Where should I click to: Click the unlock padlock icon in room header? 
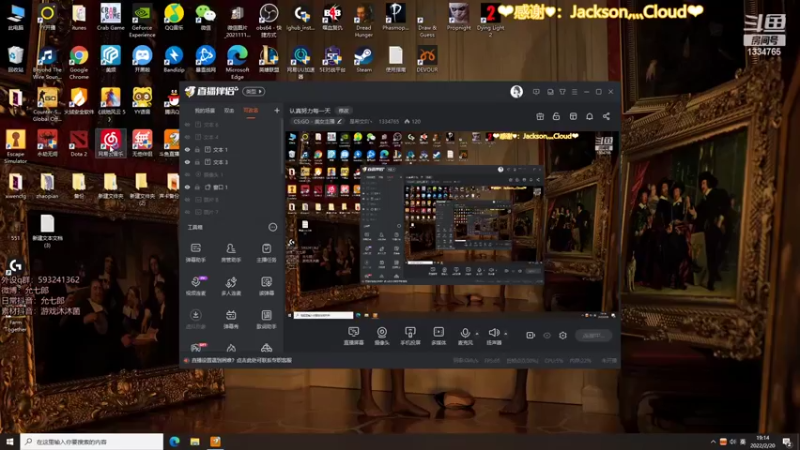click(556, 116)
